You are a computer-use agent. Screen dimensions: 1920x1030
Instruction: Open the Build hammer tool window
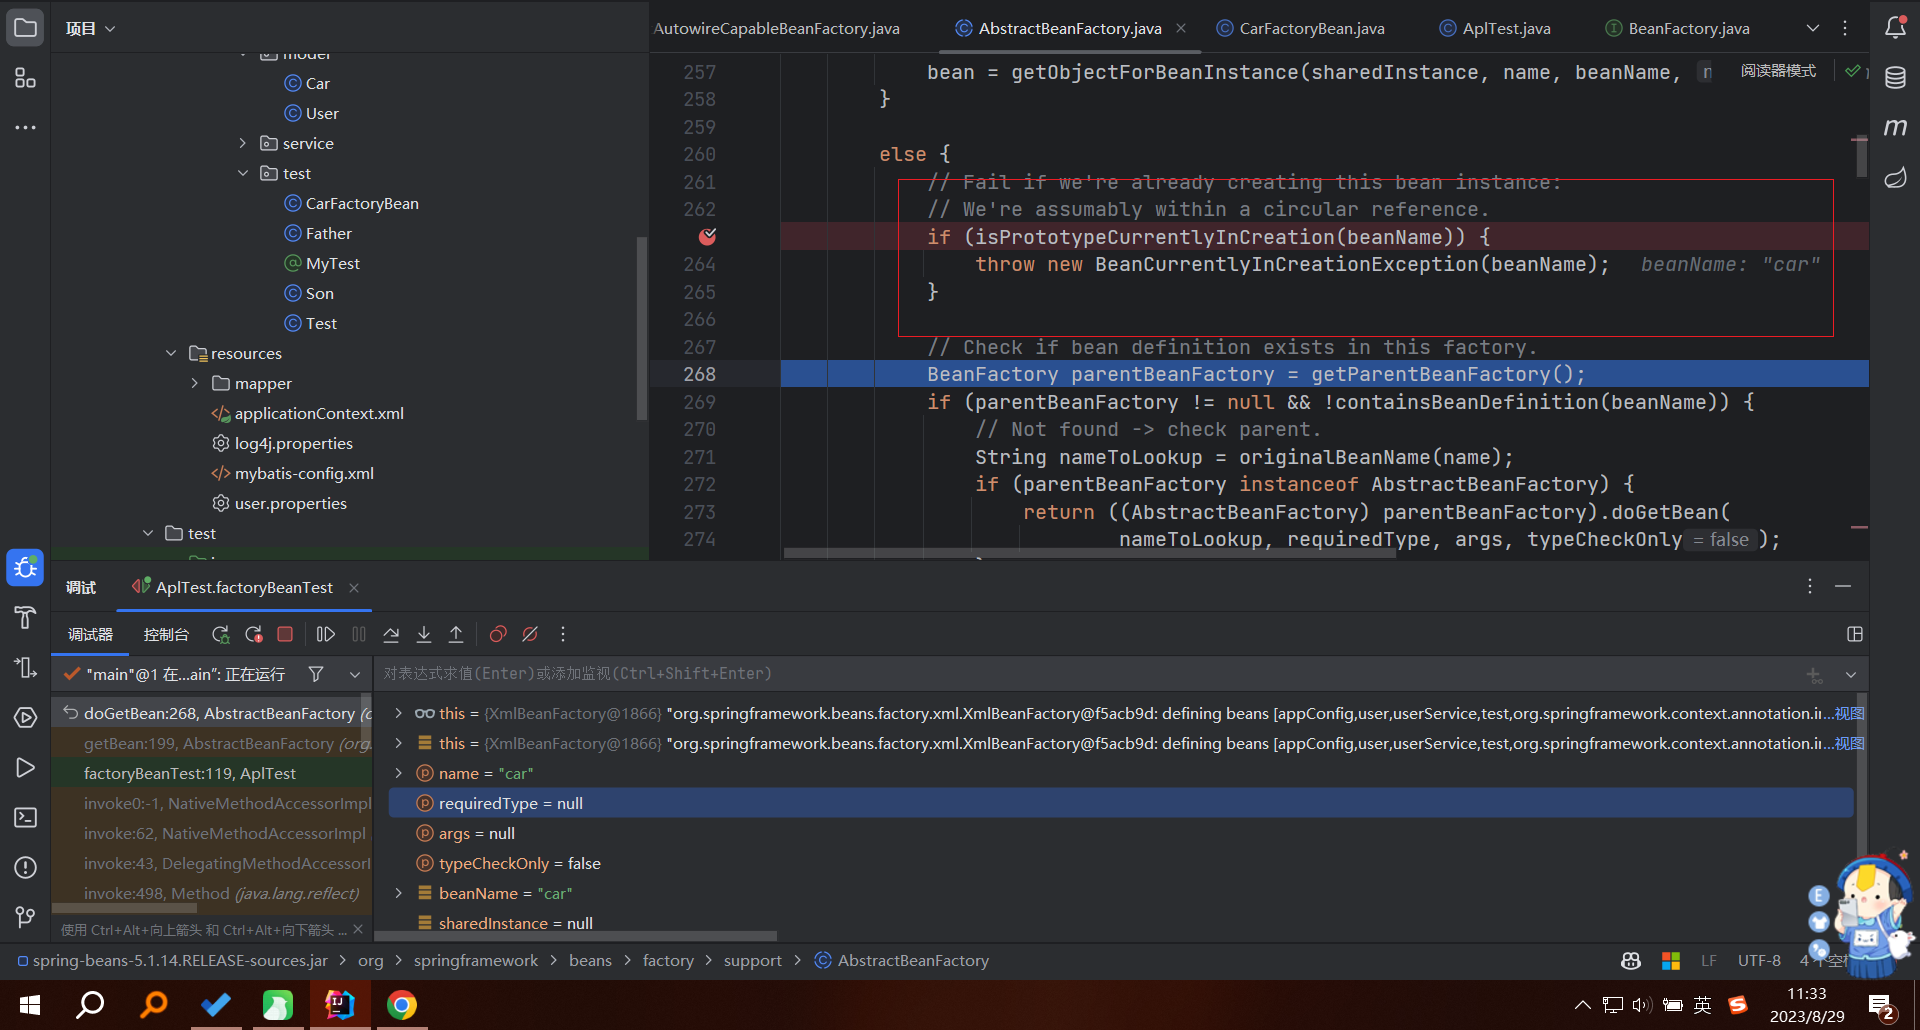coord(25,618)
